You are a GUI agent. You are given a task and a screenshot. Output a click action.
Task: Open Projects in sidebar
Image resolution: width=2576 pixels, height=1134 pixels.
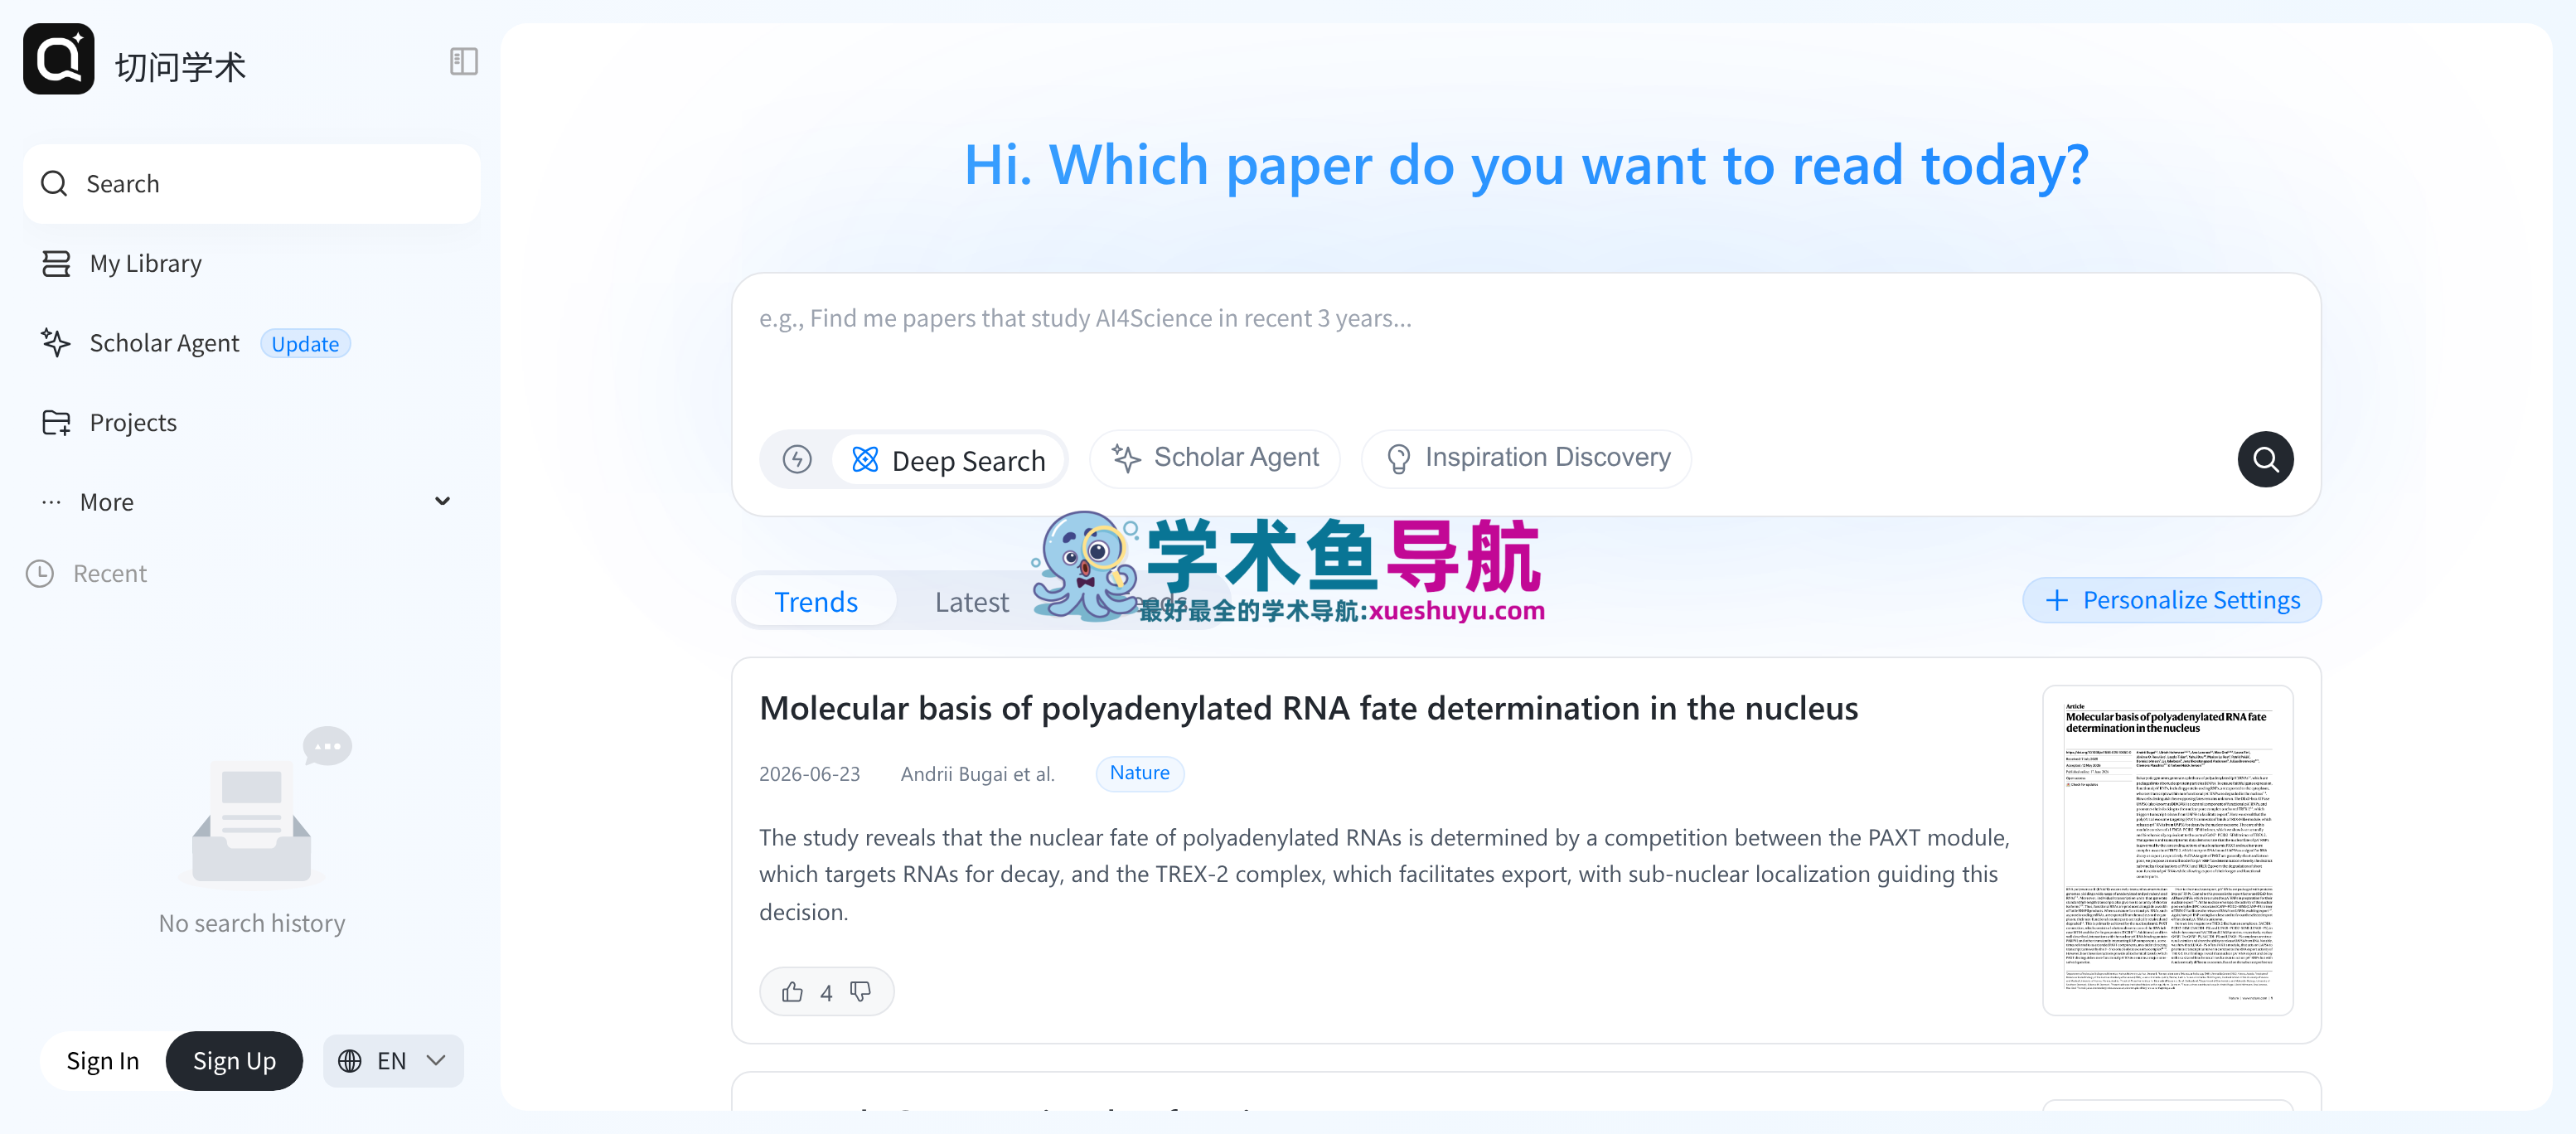pyautogui.click(x=252, y=422)
